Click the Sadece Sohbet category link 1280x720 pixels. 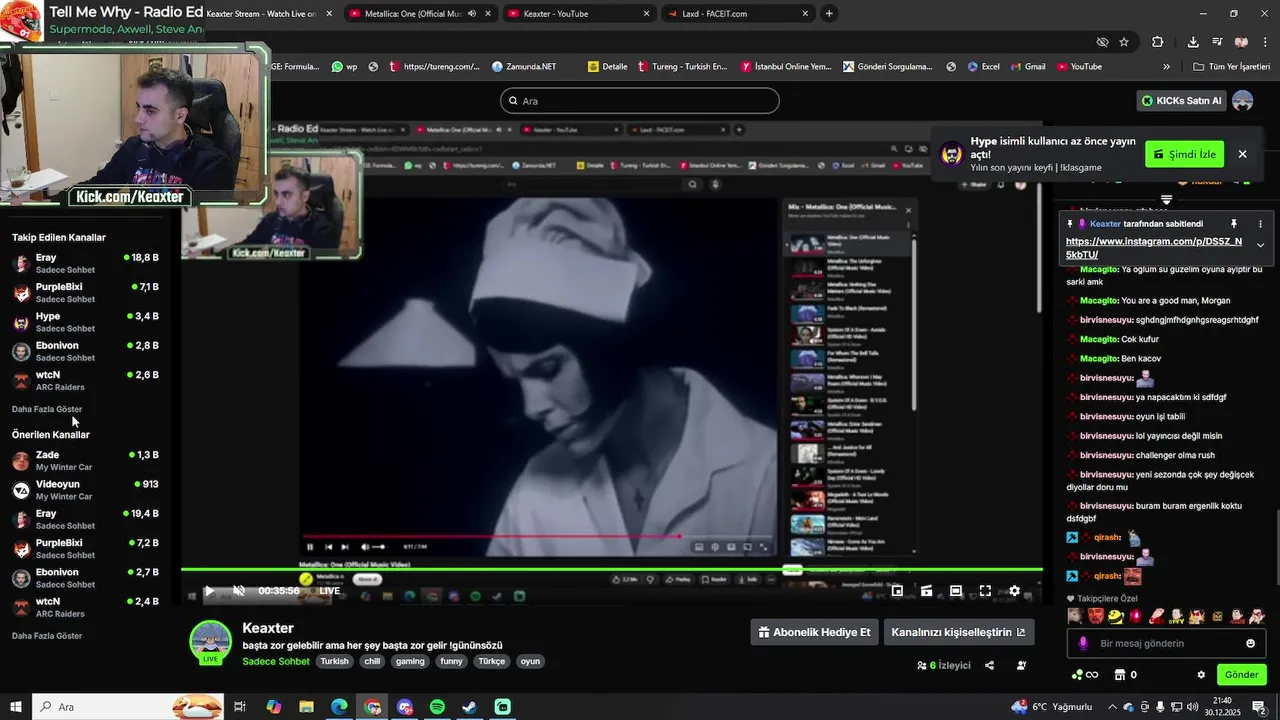[x=276, y=661]
